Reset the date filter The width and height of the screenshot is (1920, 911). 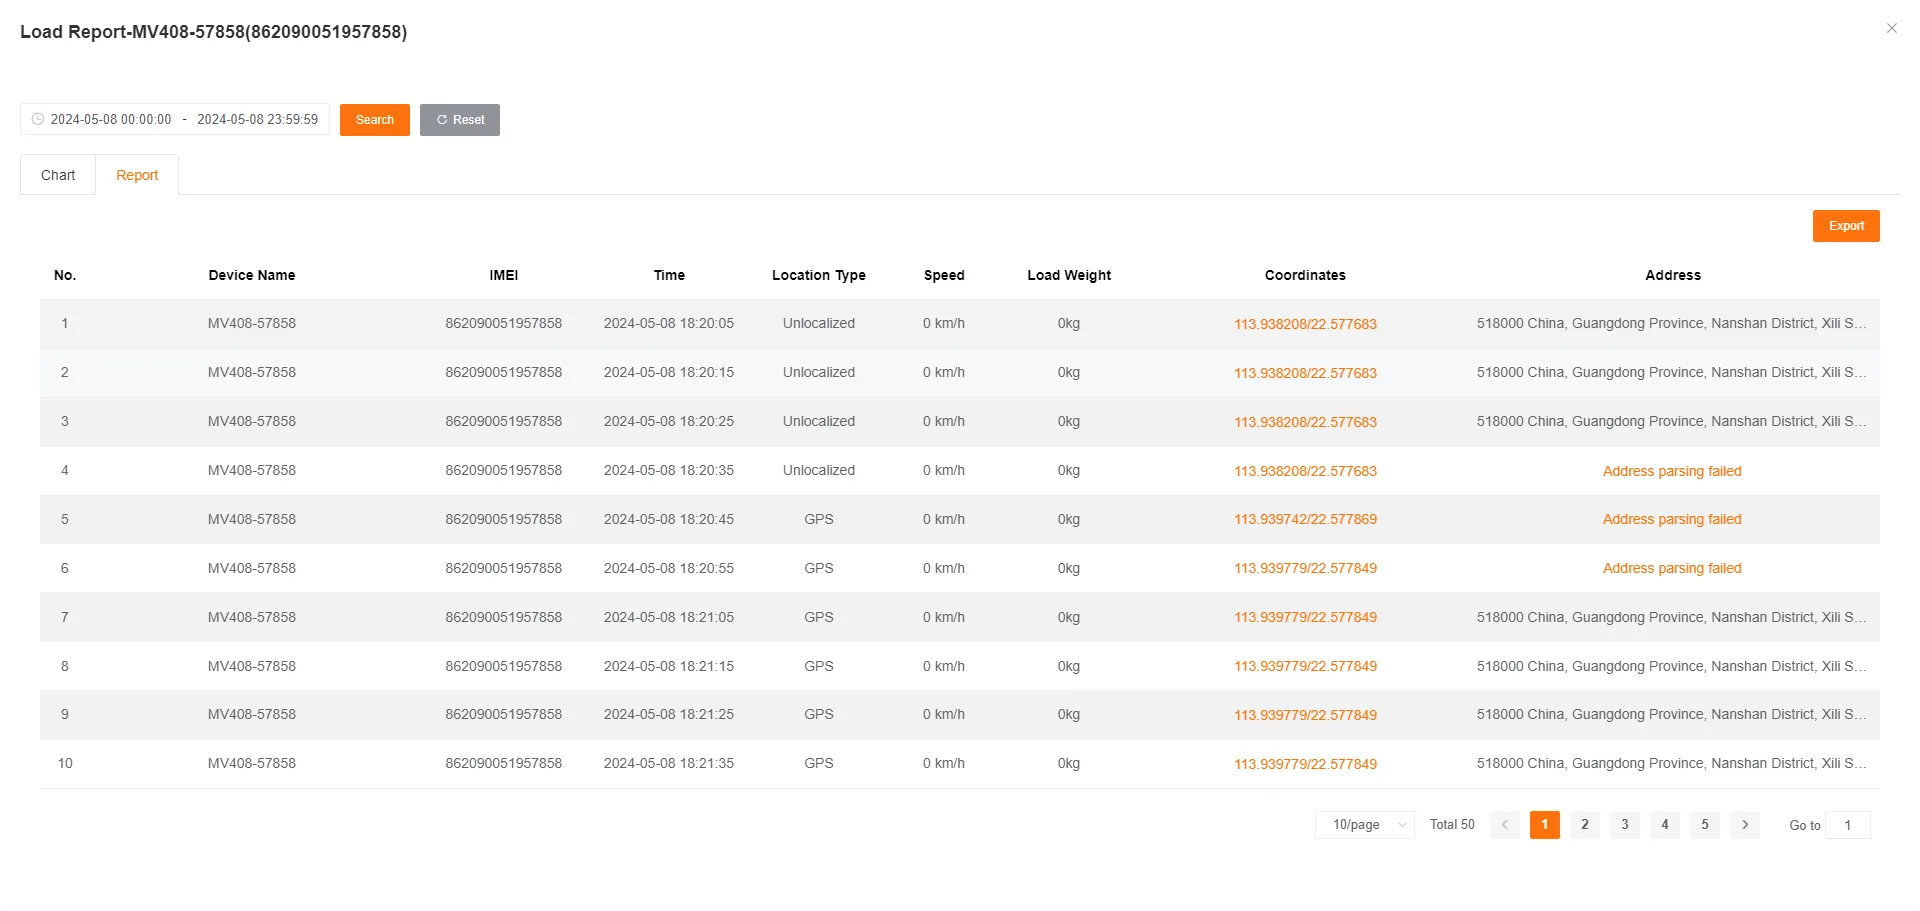click(x=460, y=119)
